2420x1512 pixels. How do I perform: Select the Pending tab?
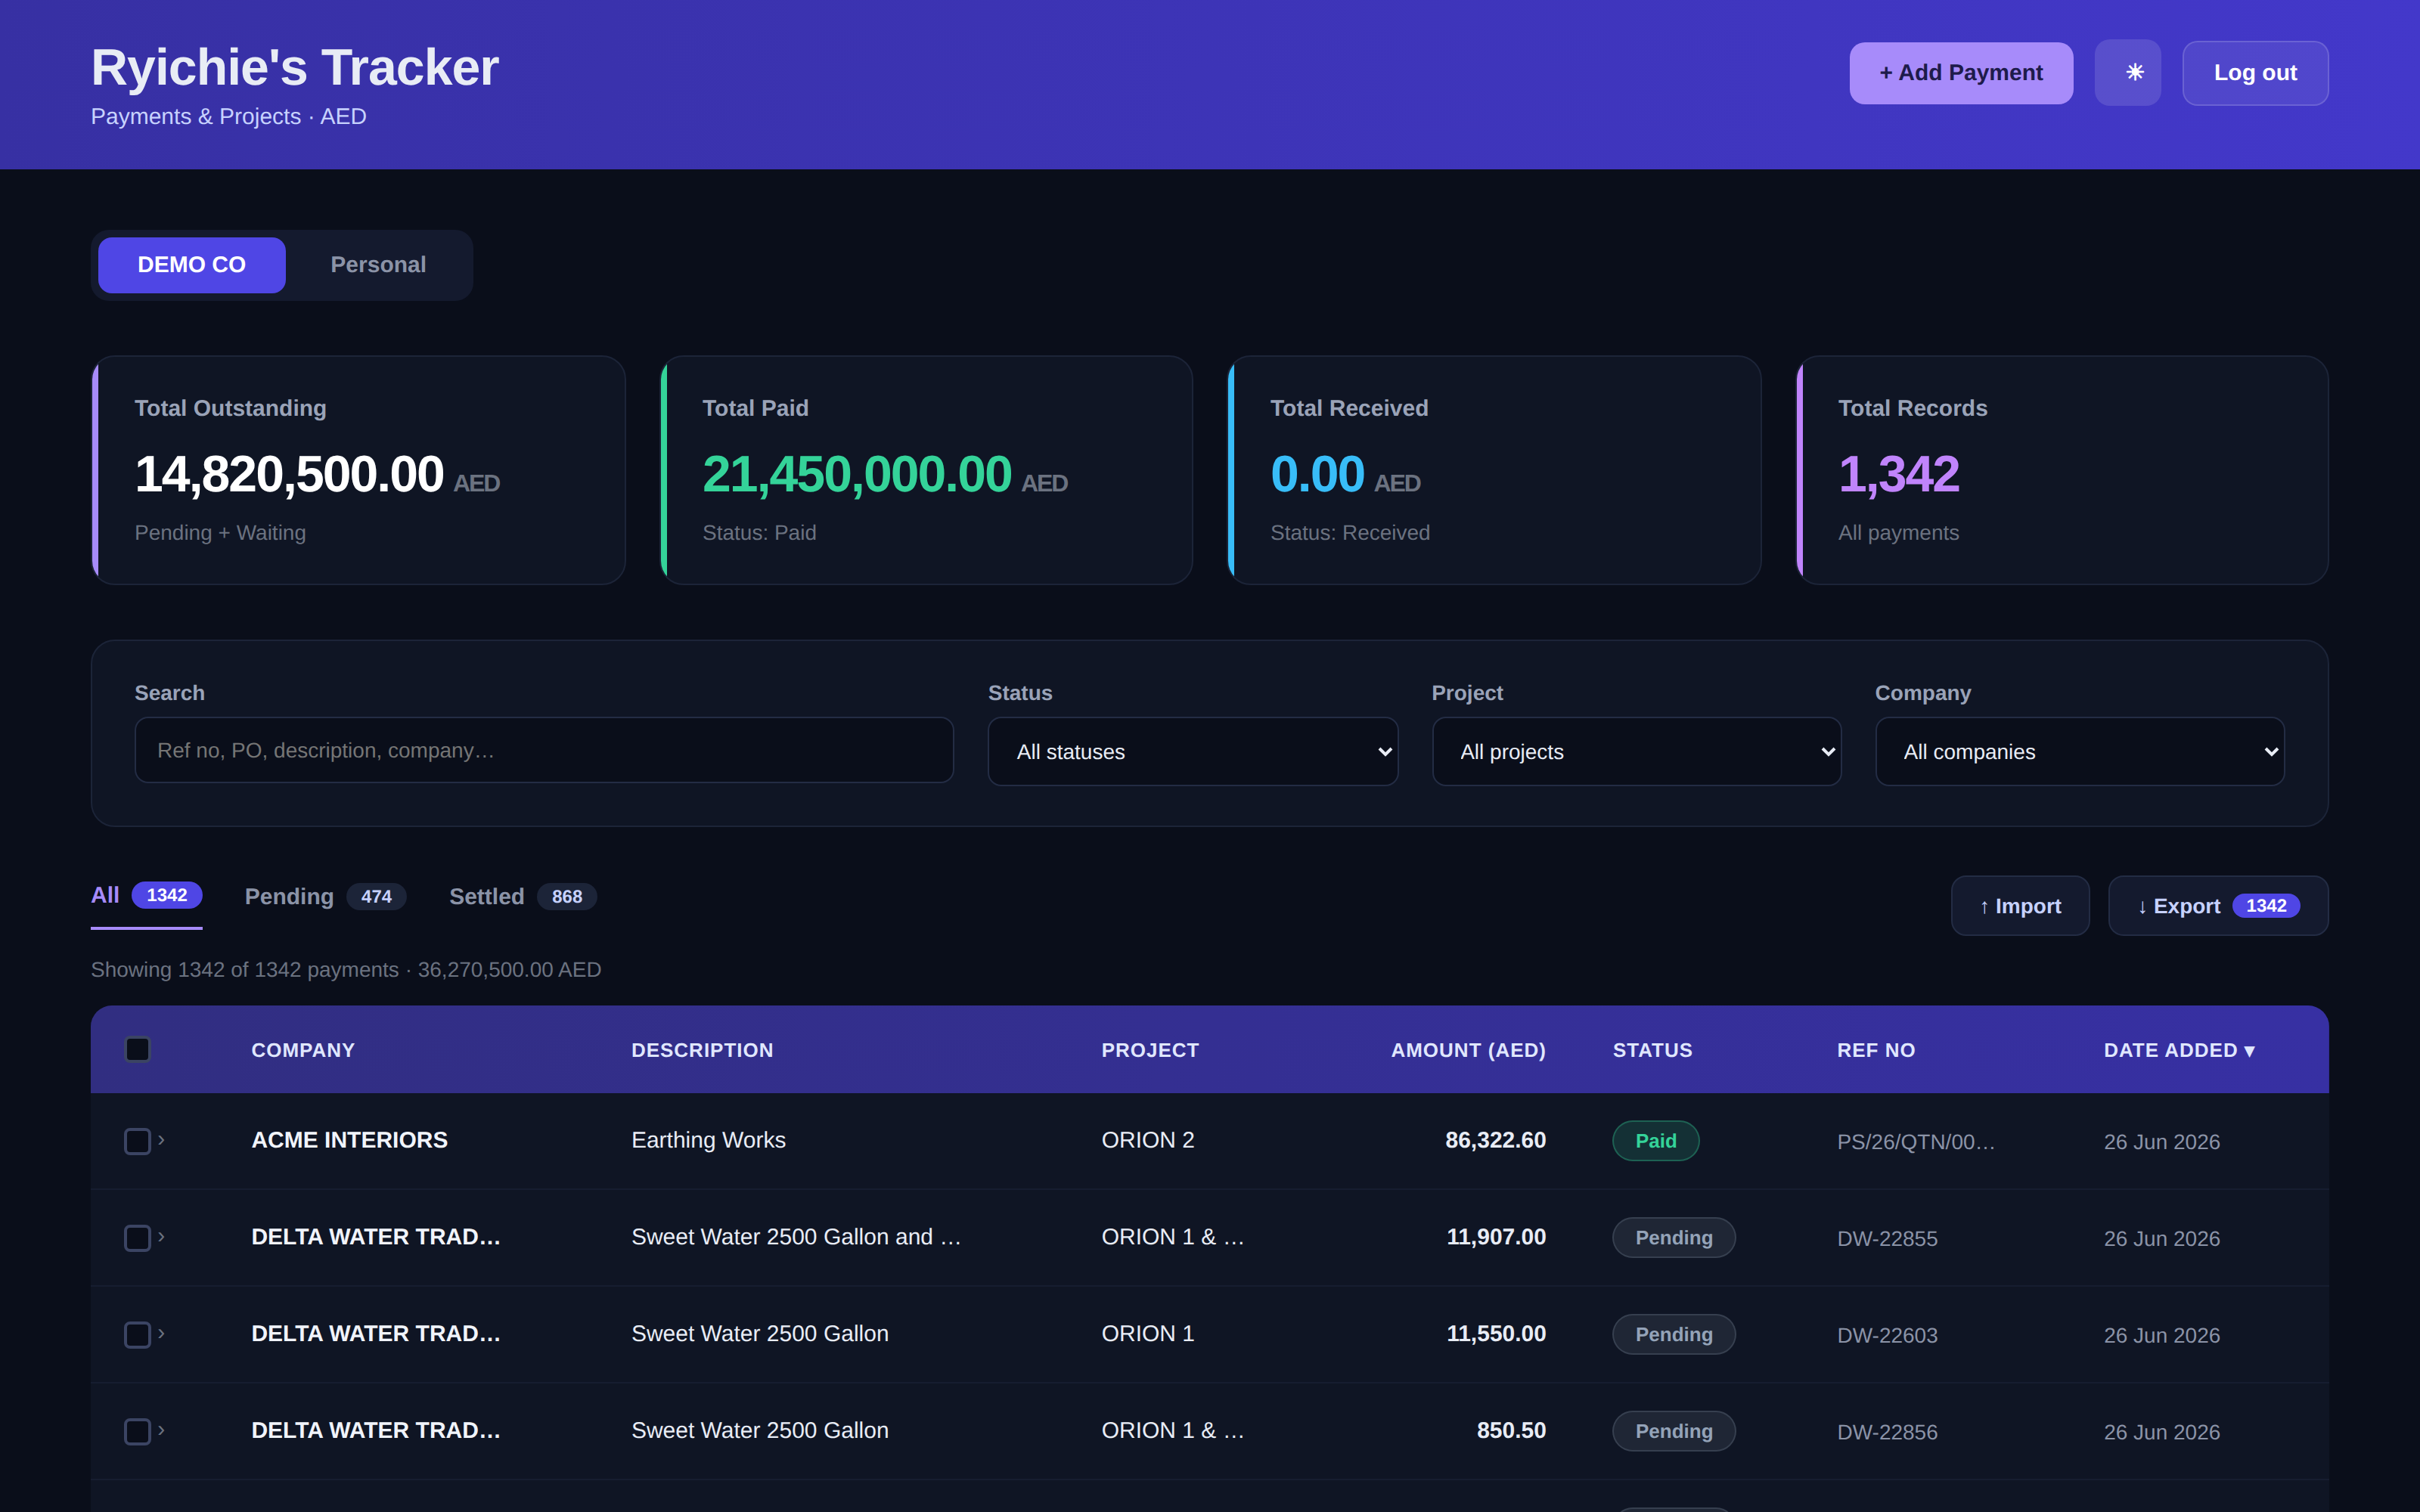(325, 897)
